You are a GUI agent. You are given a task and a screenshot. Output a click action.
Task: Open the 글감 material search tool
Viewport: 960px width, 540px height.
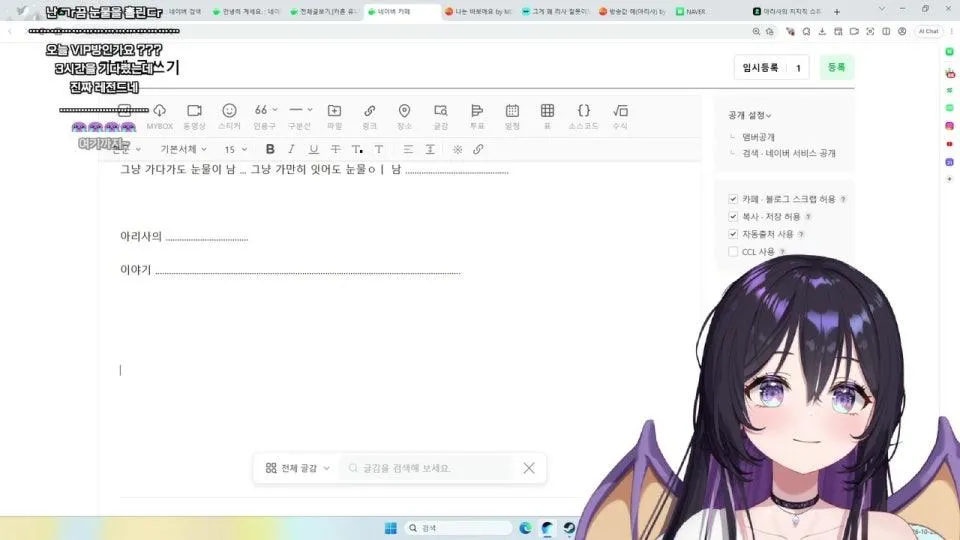(441, 116)
